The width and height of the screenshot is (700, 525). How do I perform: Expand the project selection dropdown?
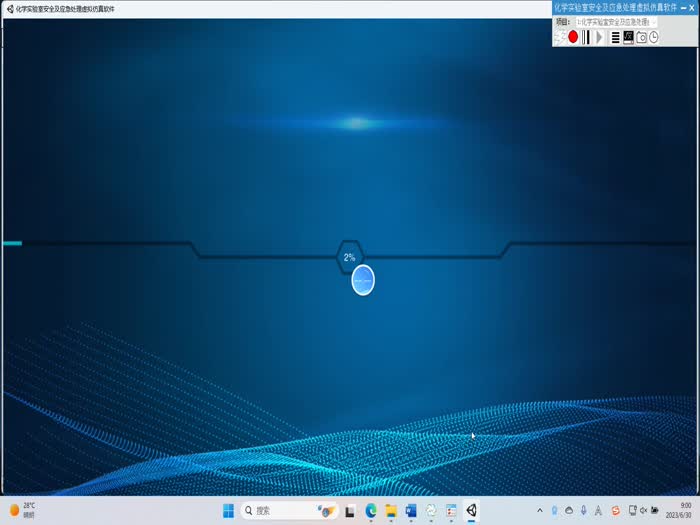(653, 21)
